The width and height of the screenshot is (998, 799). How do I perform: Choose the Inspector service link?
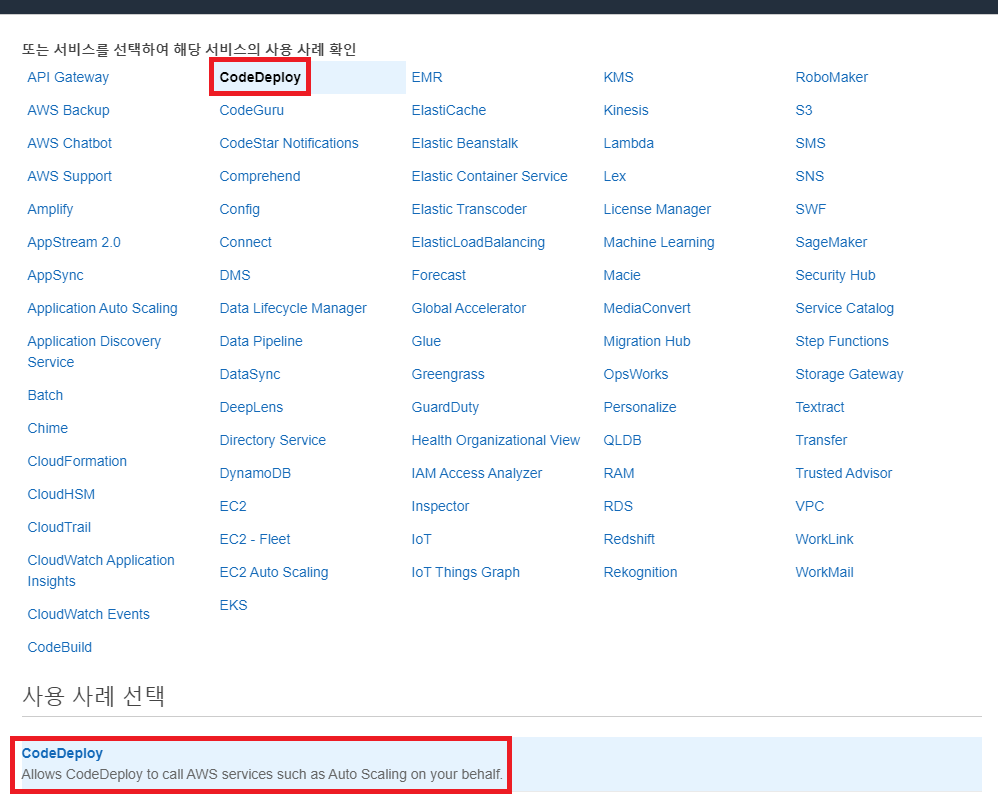(x=440, y=507)
